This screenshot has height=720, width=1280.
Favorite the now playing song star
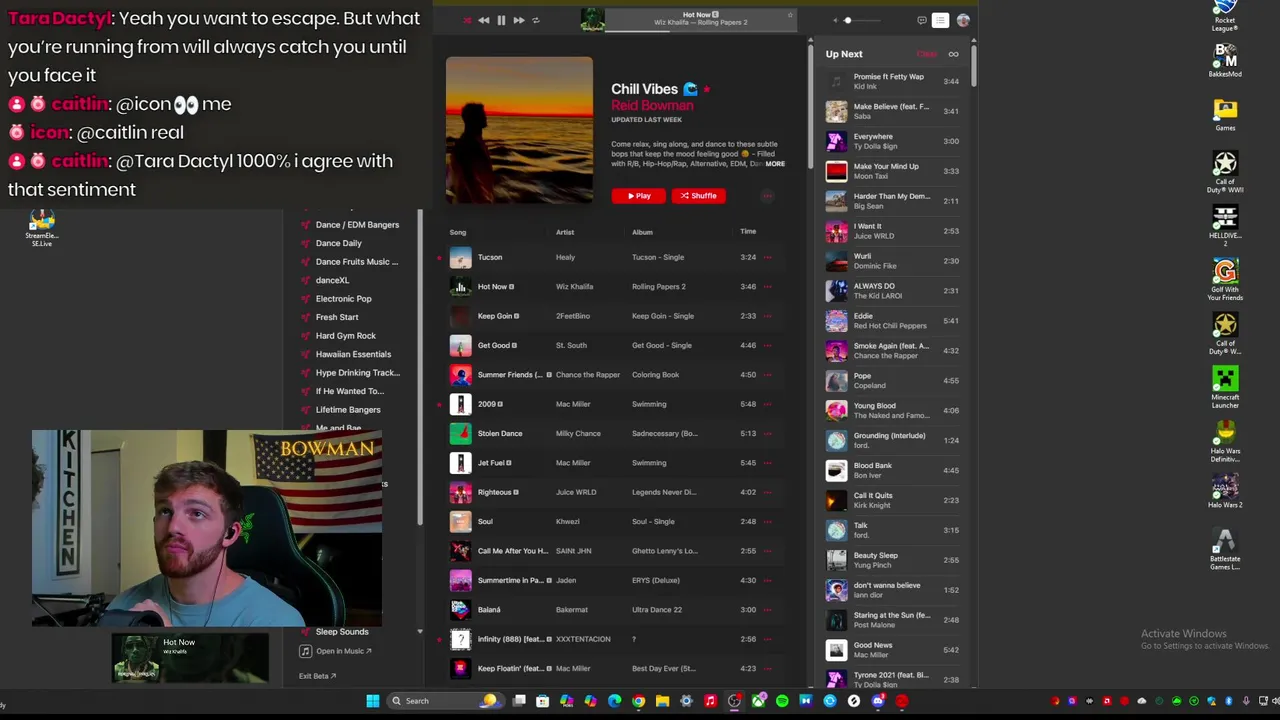[789, 15]
